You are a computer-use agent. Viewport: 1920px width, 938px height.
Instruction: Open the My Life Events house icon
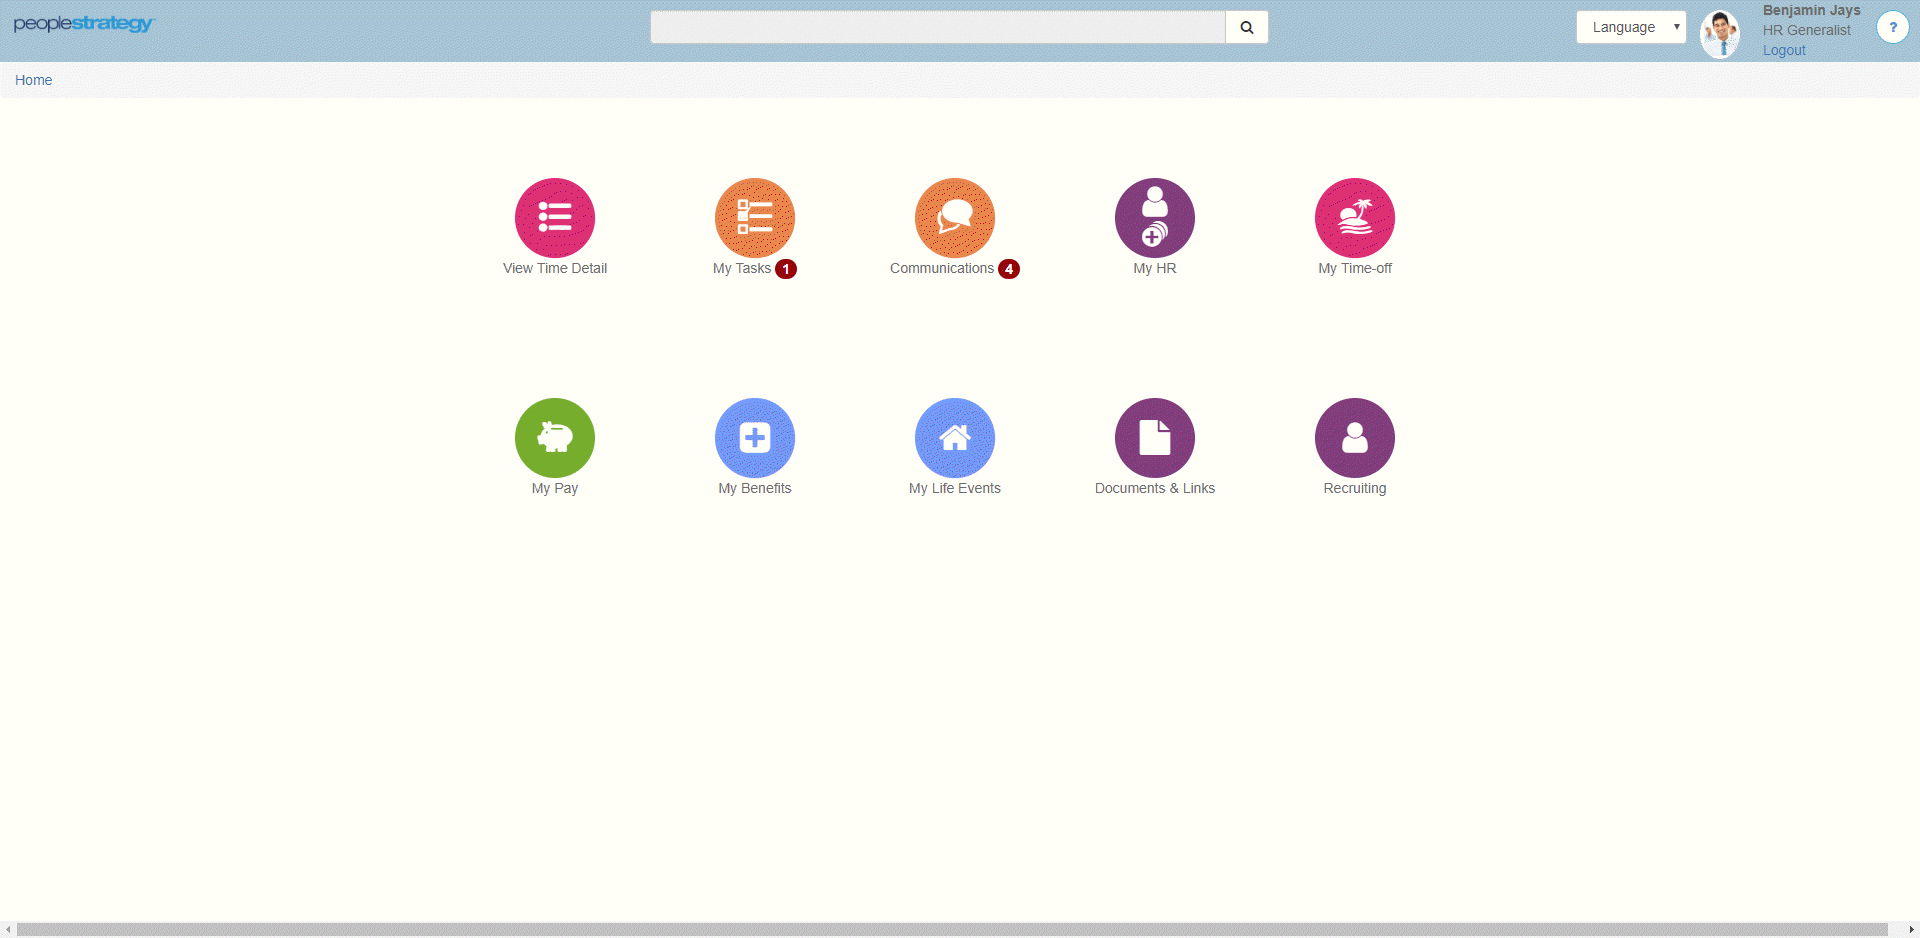[955, 438]
